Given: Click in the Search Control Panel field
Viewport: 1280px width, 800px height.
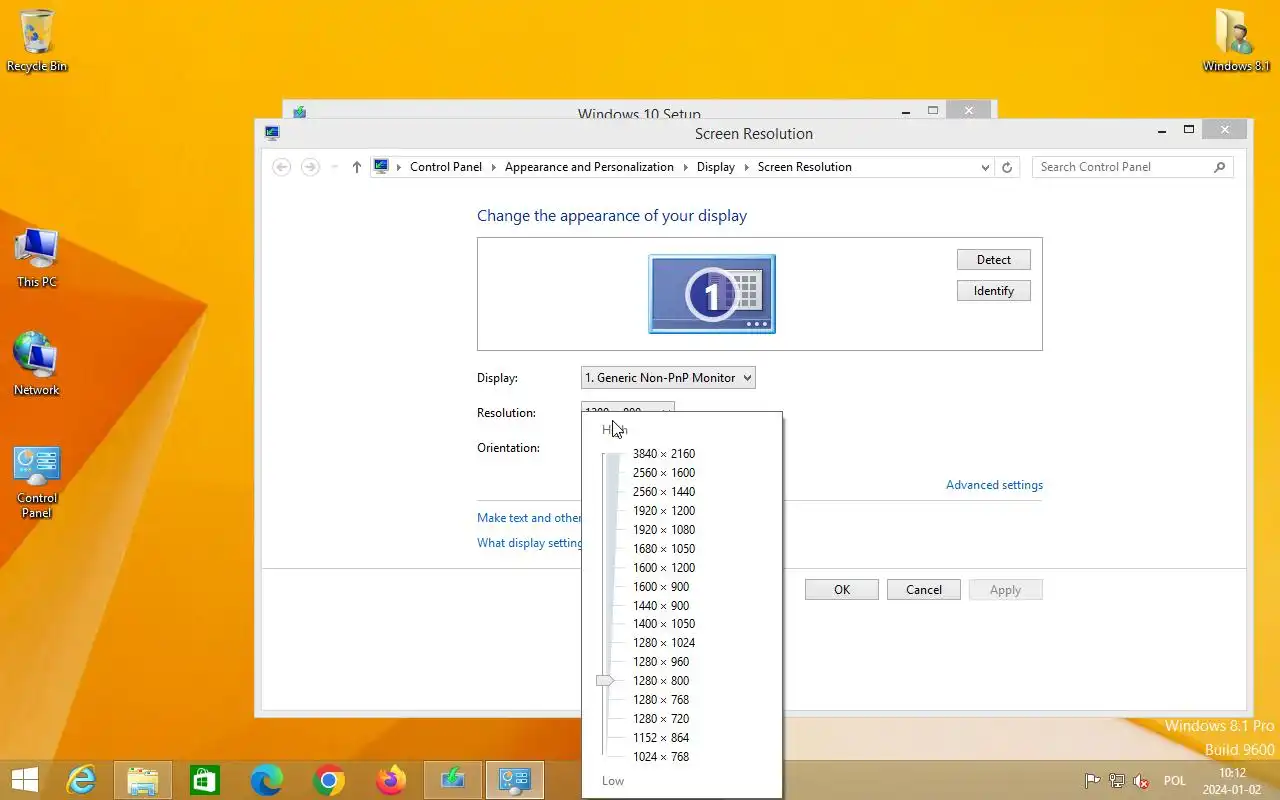Looking at the screenshot, I should click(1122, 167).
